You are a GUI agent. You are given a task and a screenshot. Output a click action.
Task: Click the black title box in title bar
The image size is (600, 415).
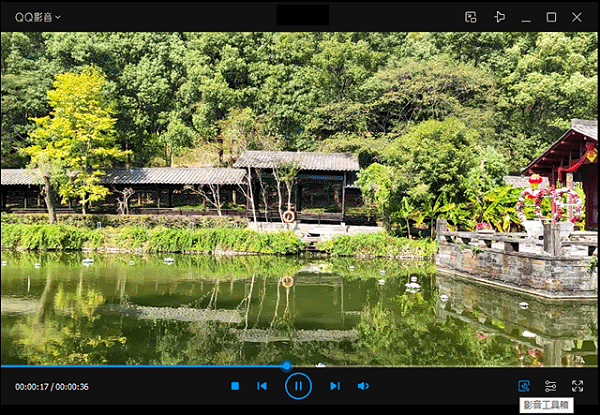[302, 15]
